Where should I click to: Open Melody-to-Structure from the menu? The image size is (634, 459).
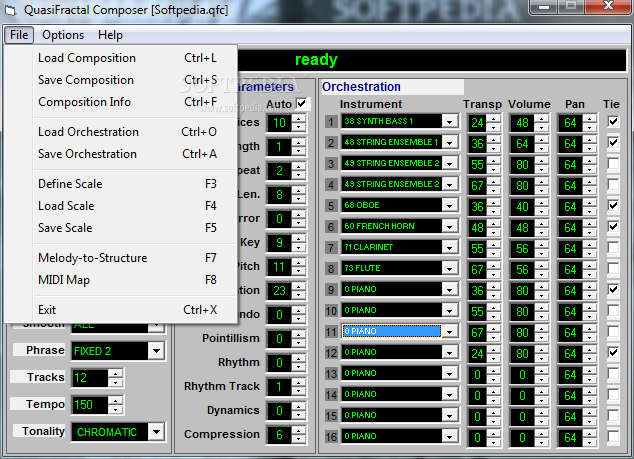click(127, 258)
